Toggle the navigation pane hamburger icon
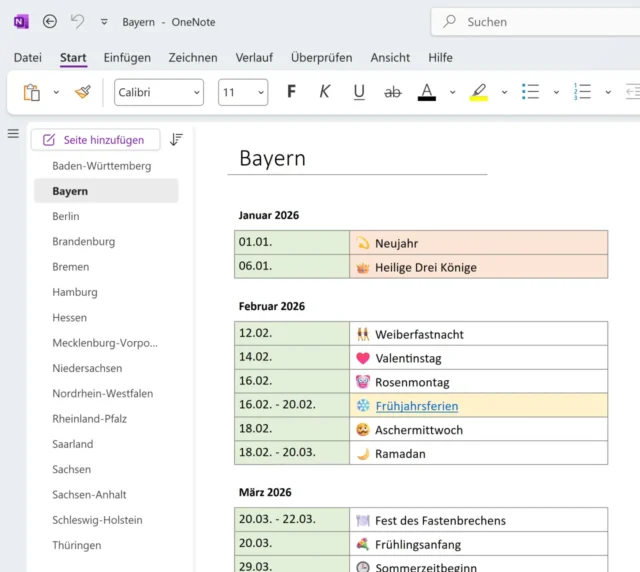The height and width of the screenshot is (572, 640). tap(13, 134)
